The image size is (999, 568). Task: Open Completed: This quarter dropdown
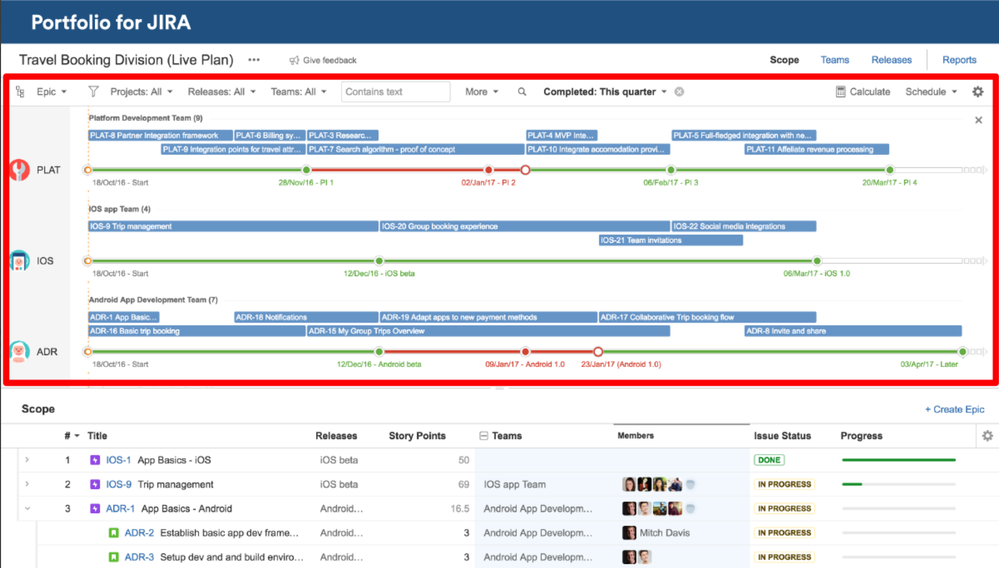[605, 92]
